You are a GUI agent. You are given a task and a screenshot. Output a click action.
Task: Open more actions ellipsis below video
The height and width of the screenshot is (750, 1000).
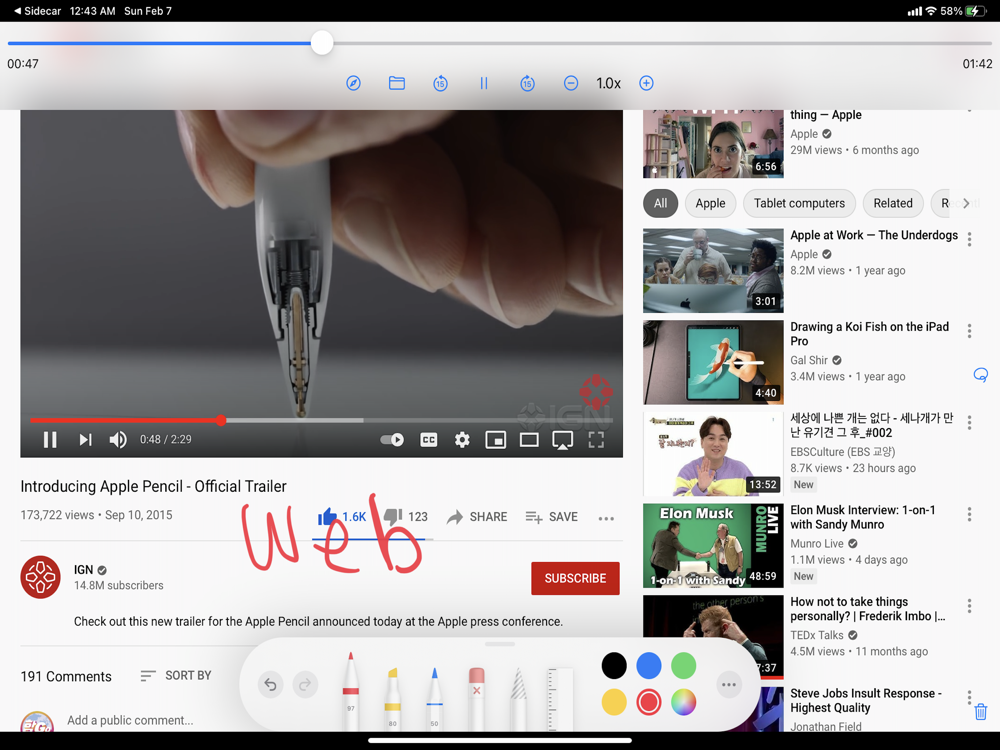point(606,518)
